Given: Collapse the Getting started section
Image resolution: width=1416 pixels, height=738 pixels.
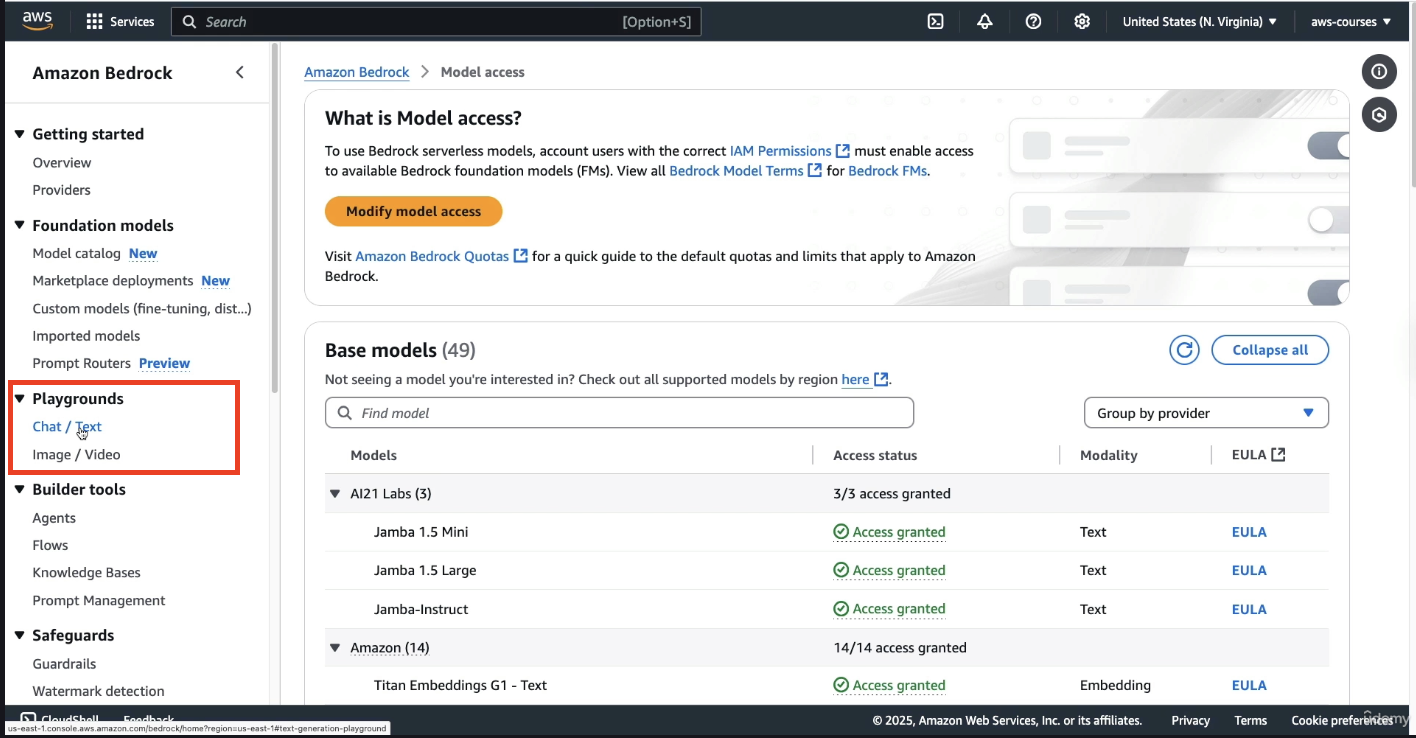Looking at the screenshot, I should pyautogui.click(x=19, y=134).
